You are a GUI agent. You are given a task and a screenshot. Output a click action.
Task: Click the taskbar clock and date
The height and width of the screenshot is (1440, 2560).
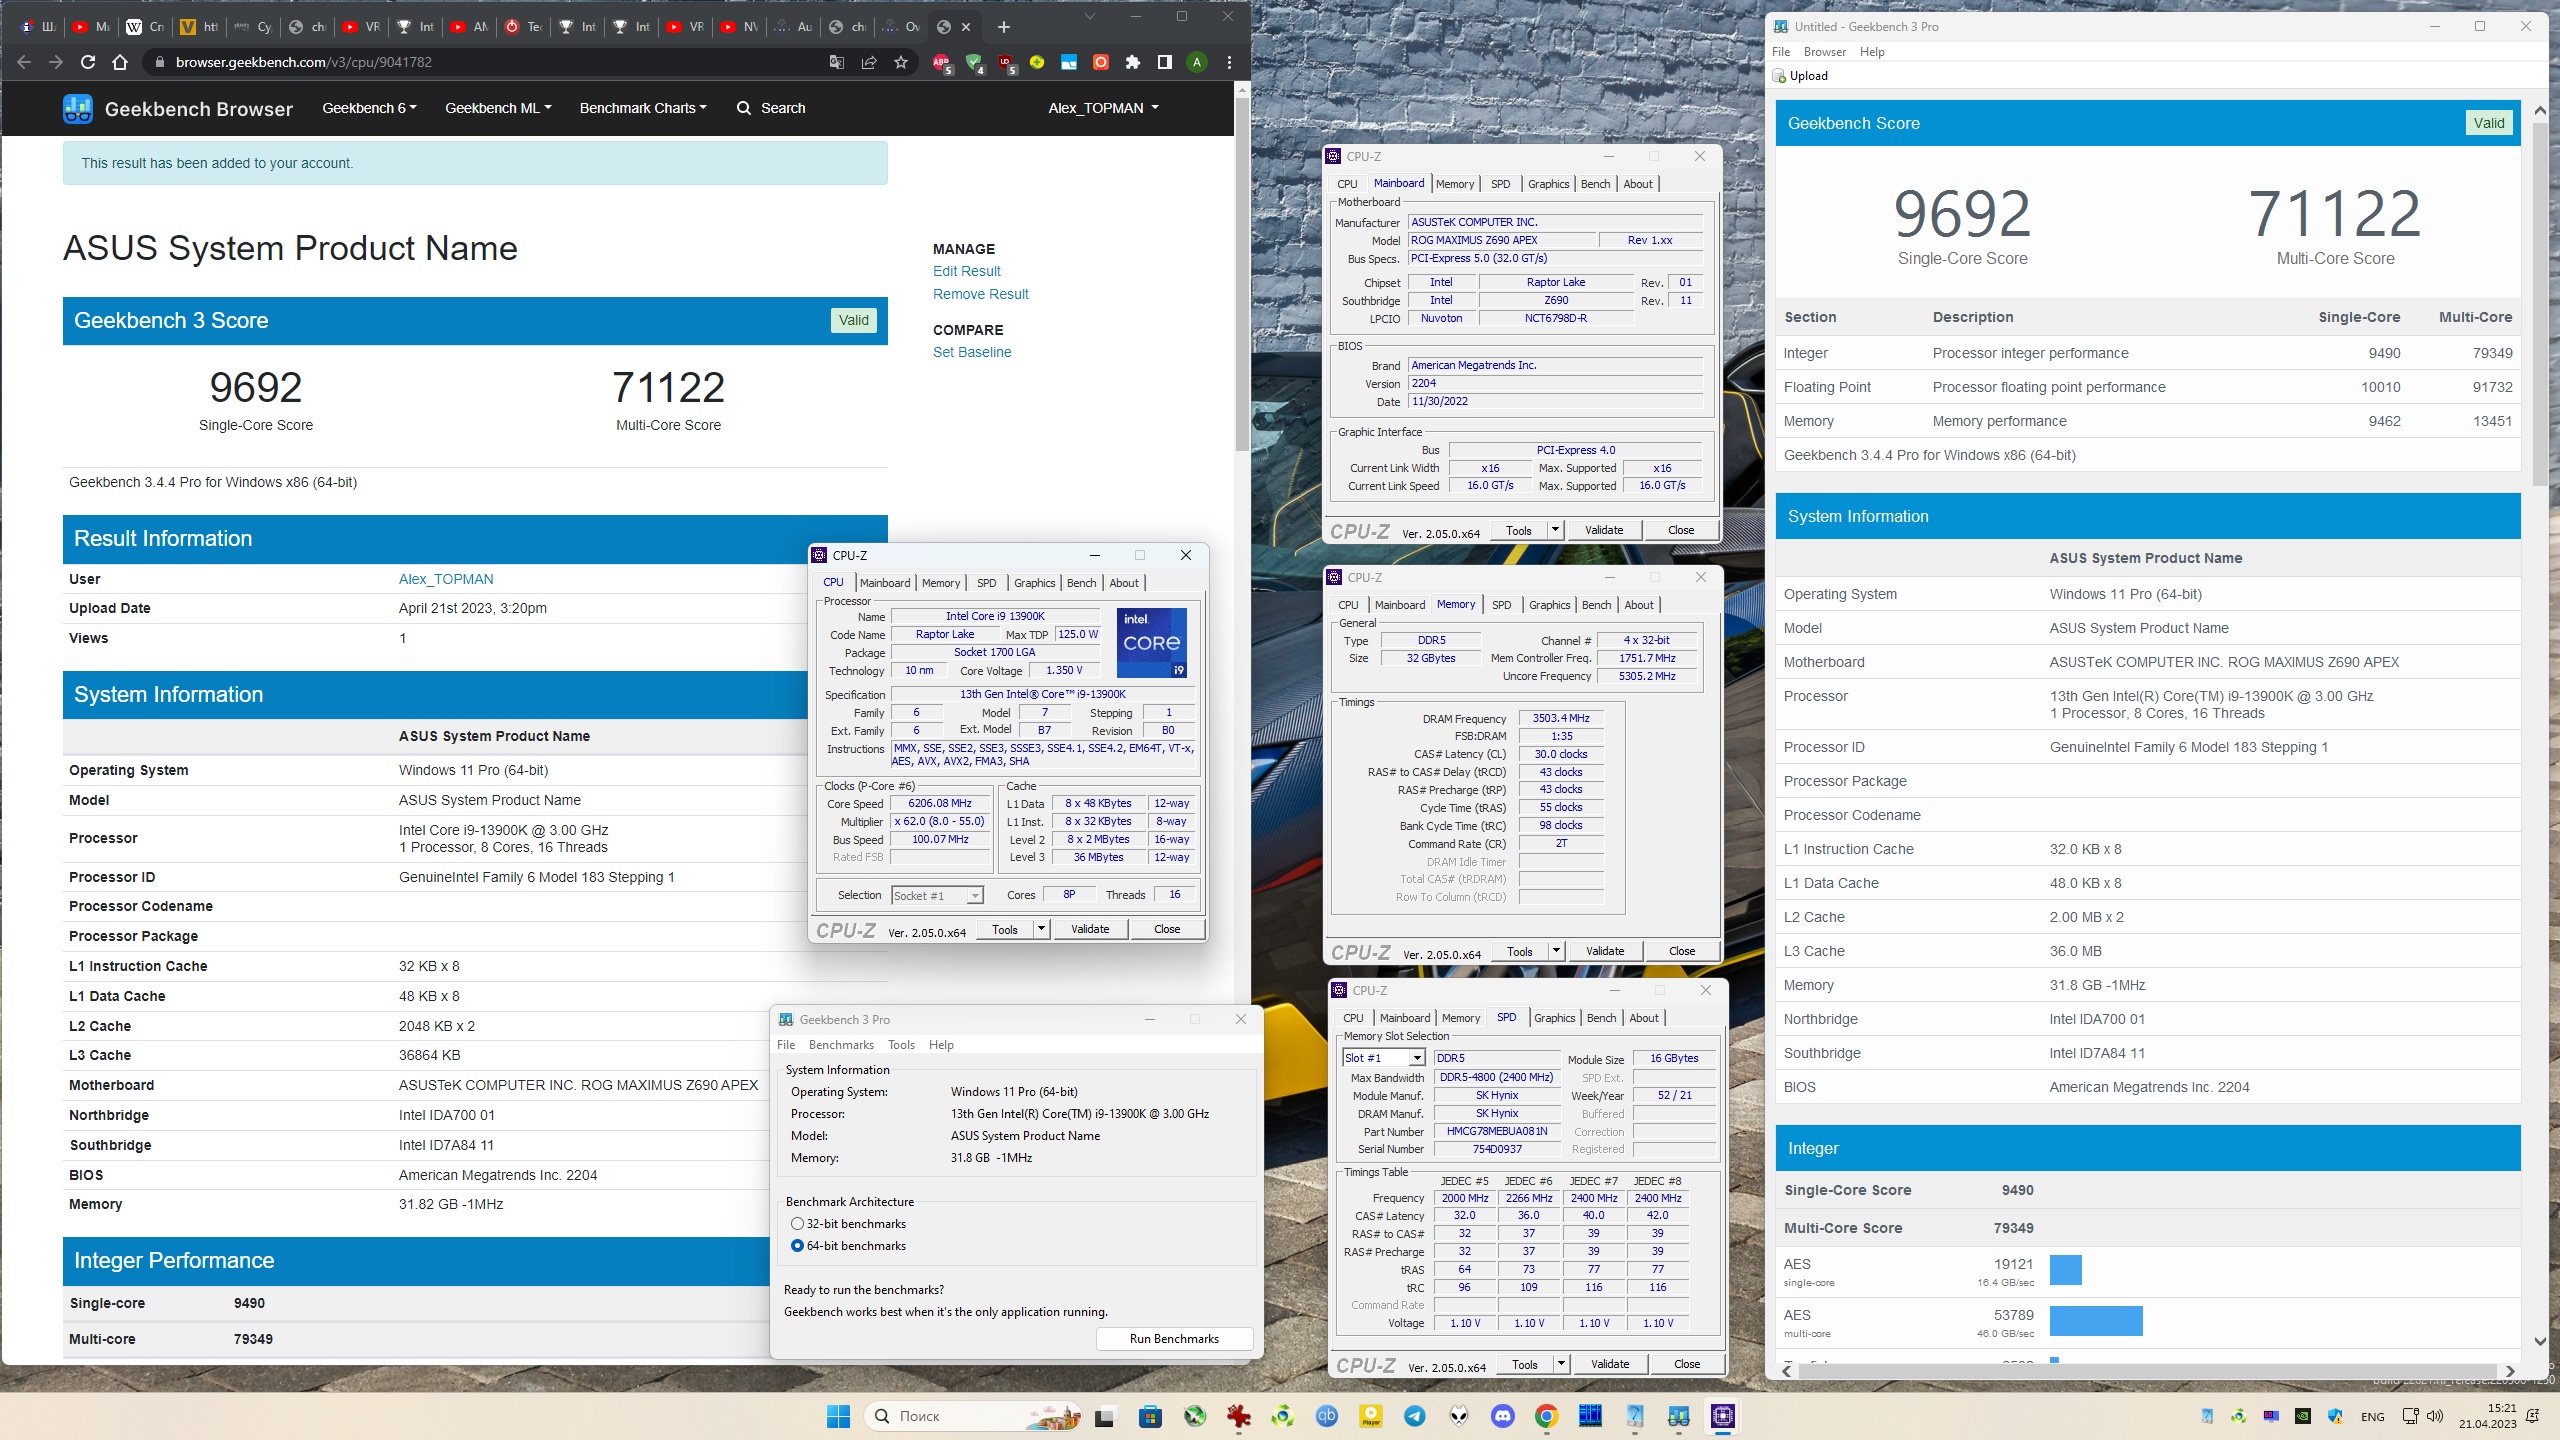click(2487, 1416)
